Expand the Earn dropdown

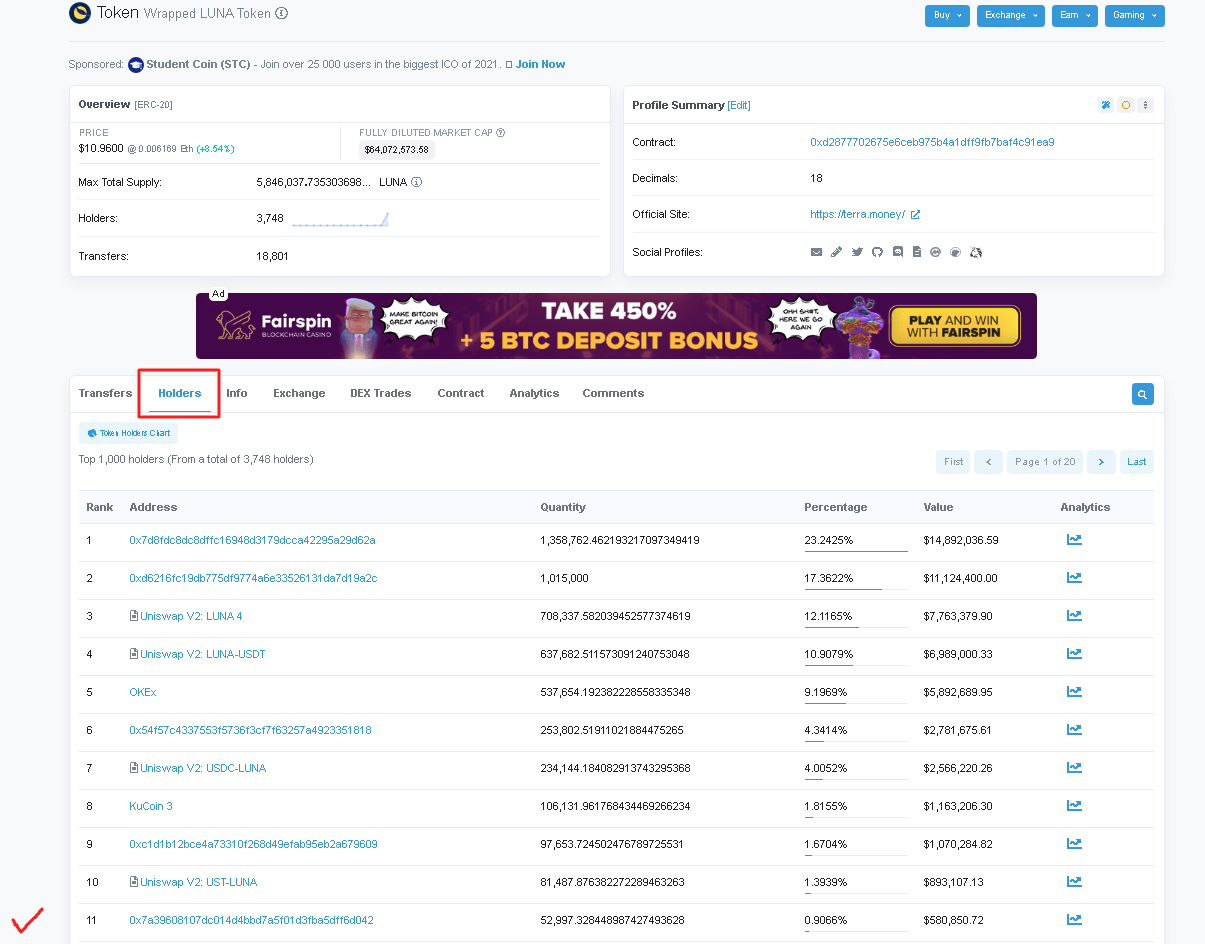click(1074, 16)
